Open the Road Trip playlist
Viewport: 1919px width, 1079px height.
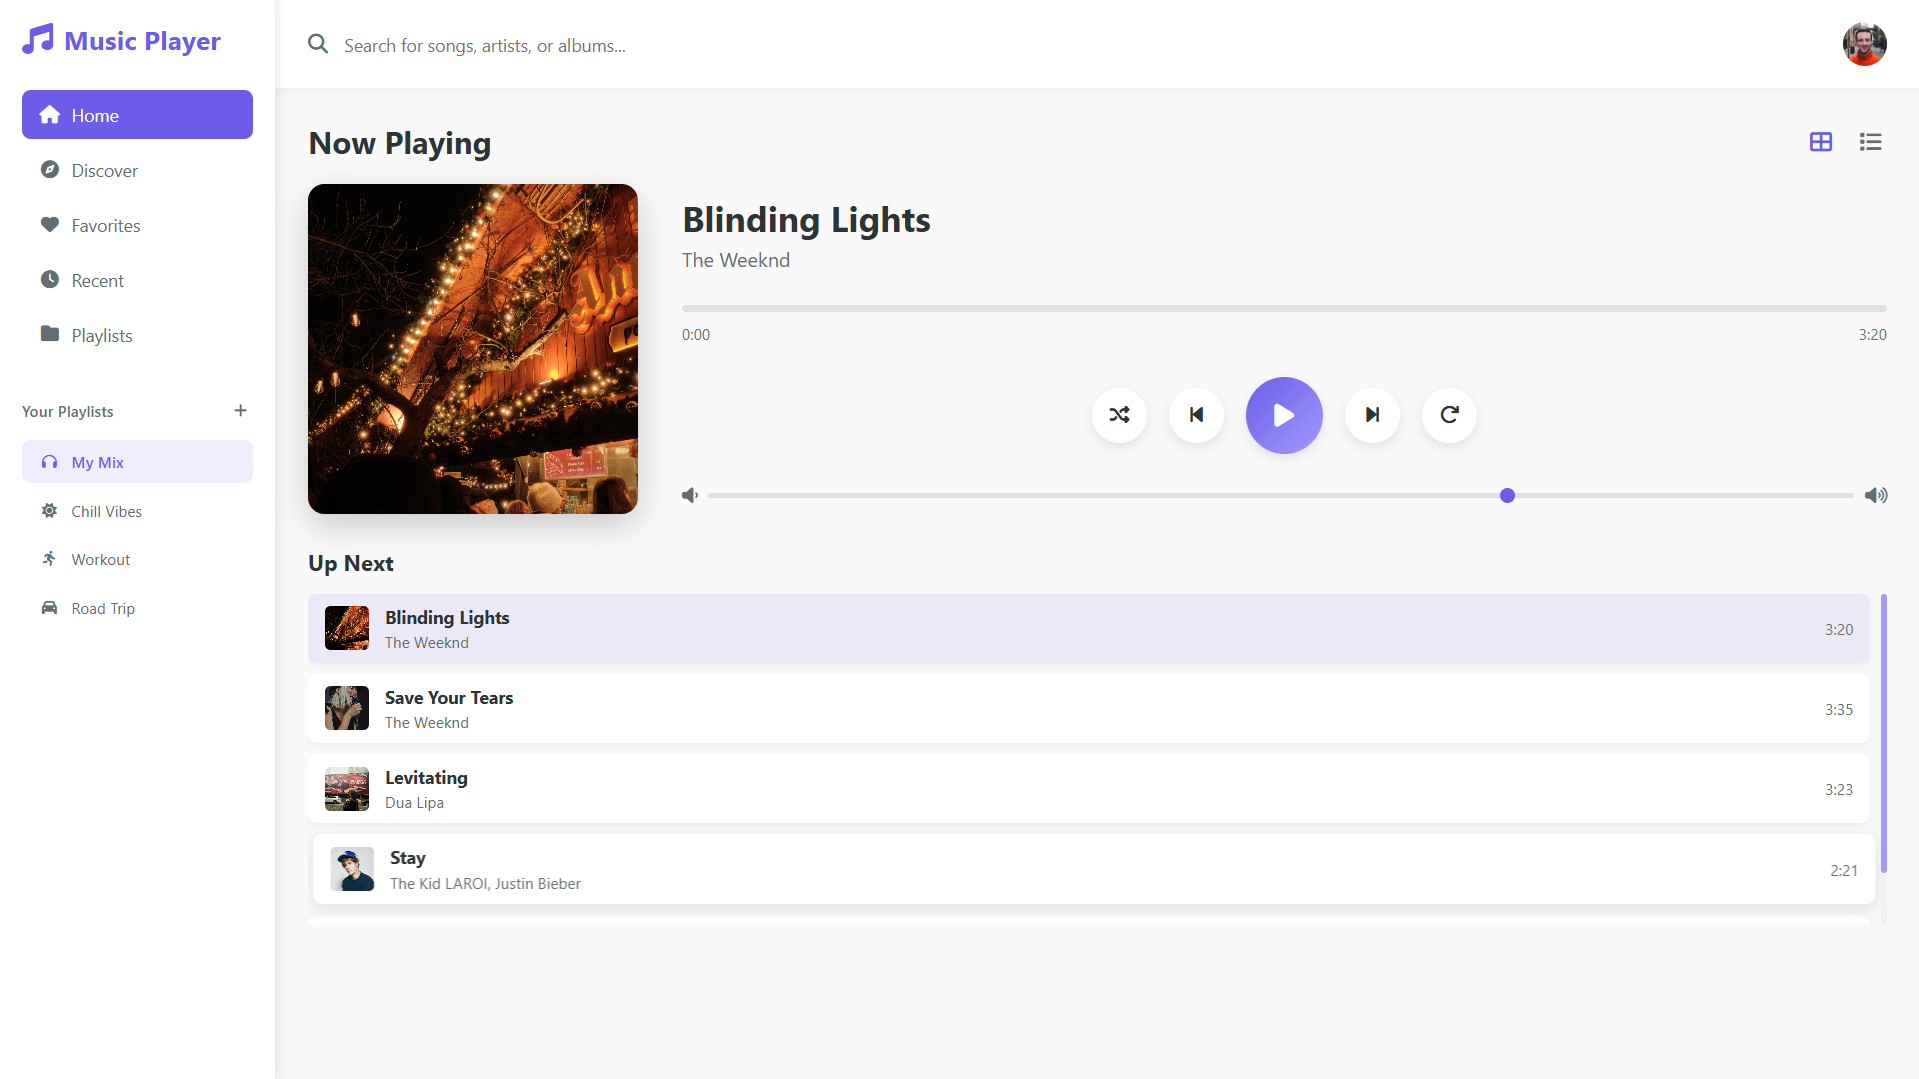pyautogui.click(x=137, y=608)
